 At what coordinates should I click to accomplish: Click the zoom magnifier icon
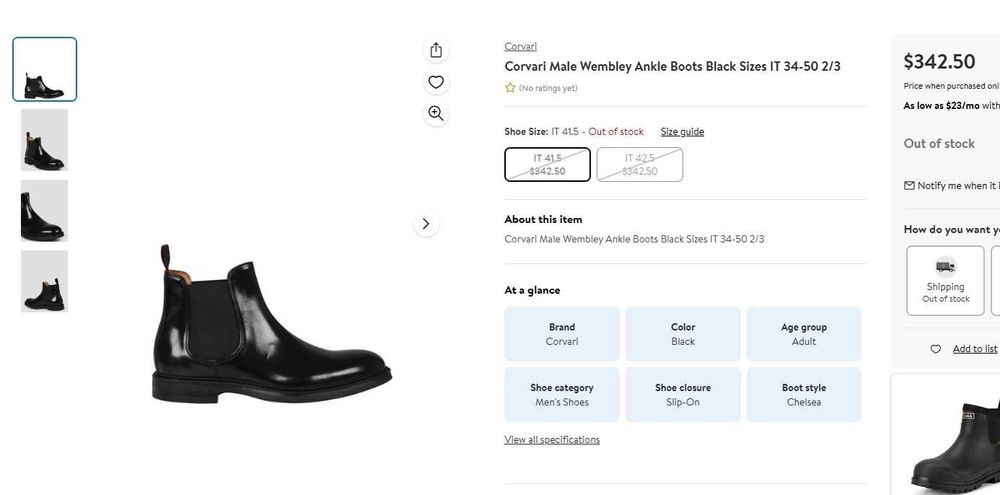click(435, 113)
